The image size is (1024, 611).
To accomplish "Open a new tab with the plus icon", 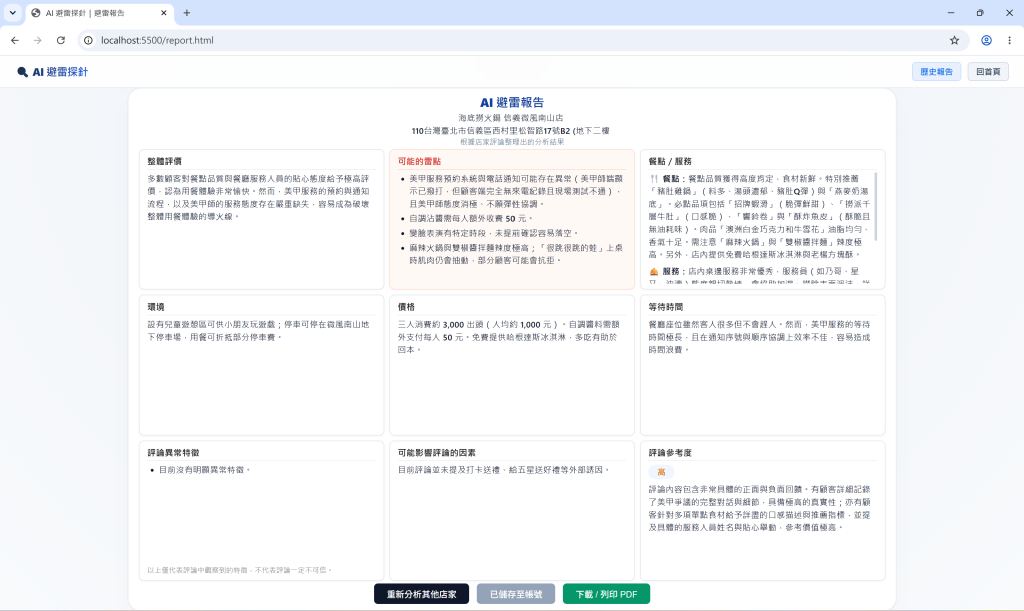I will coord(187,12).
